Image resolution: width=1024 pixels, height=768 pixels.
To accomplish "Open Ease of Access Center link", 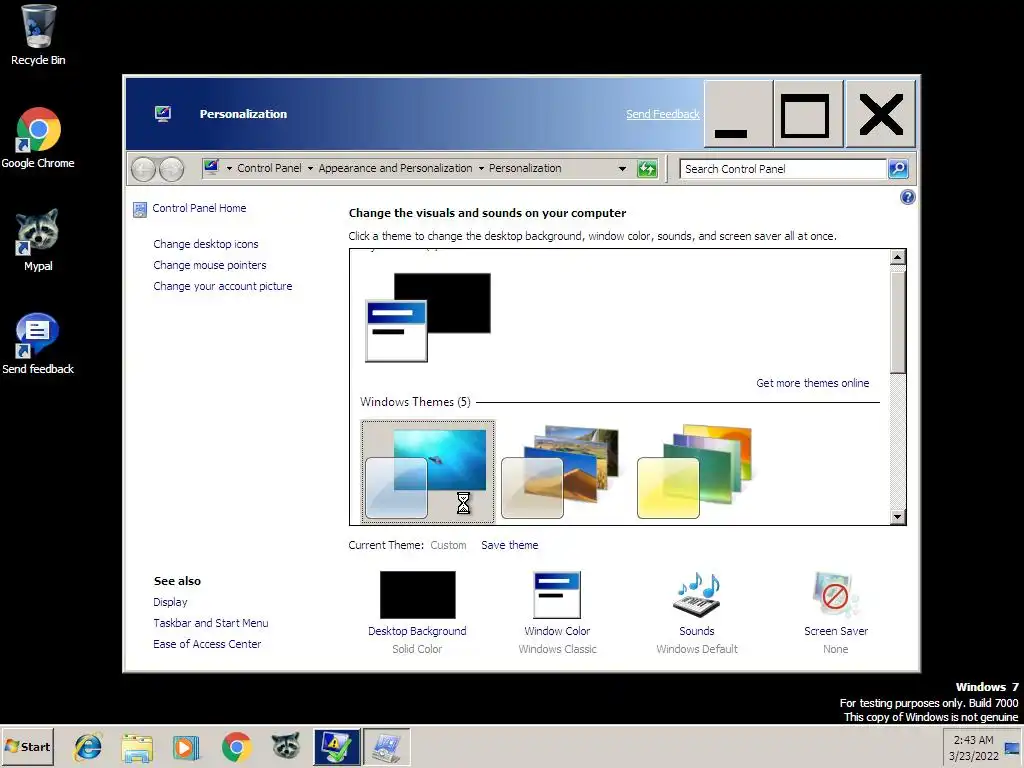I will coord(207,644).
